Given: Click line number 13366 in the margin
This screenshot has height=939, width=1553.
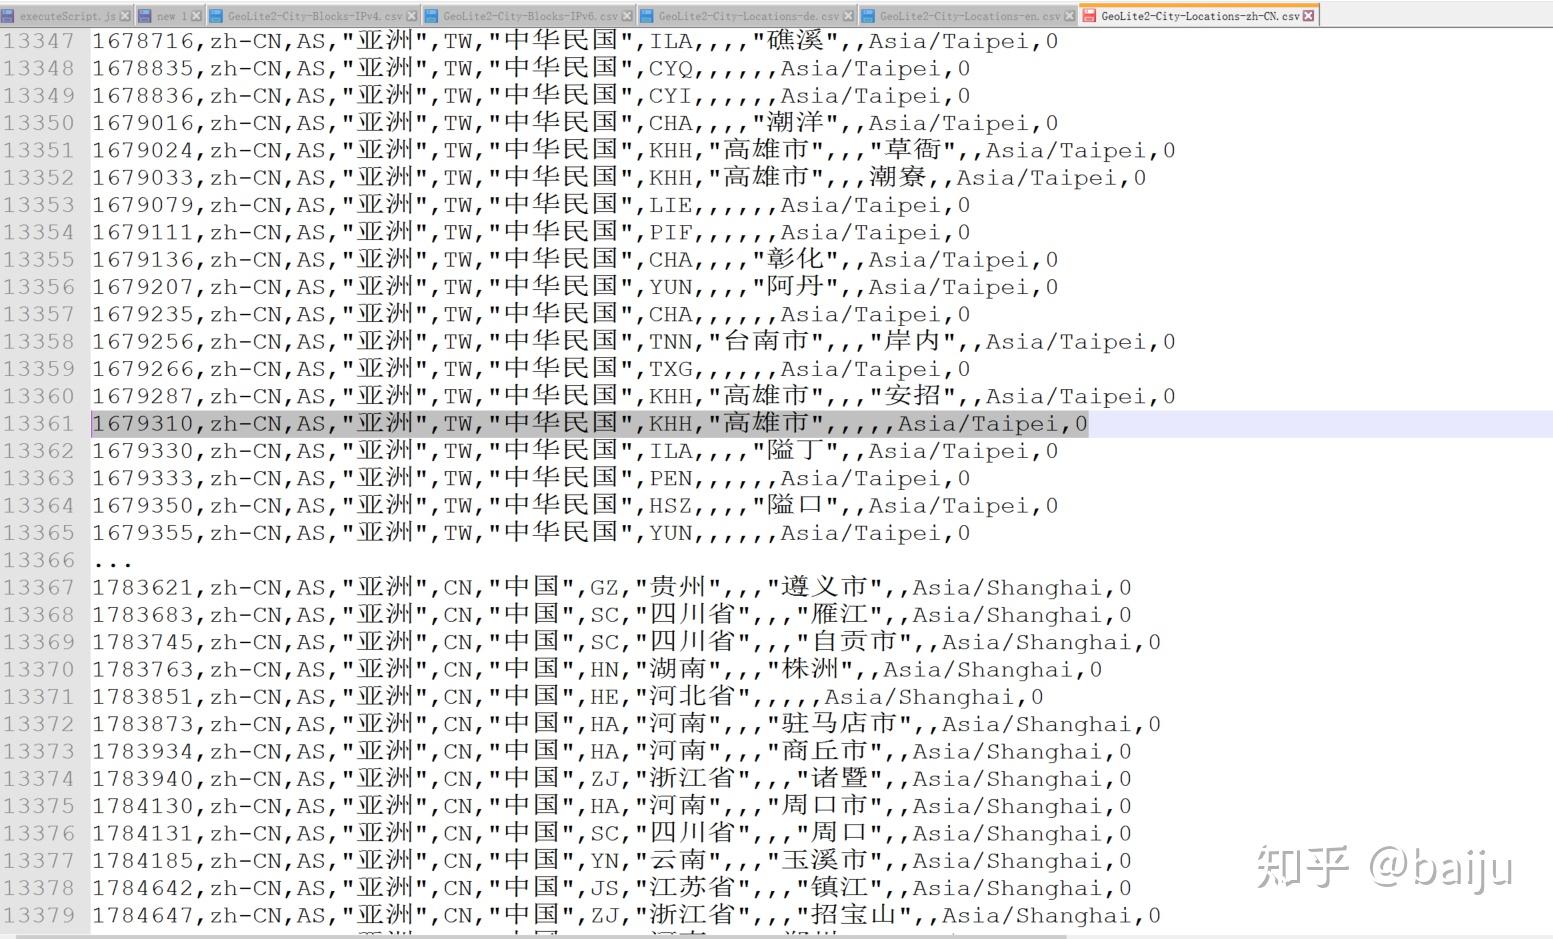Looking at the screenshot, I should coord(39,560).
